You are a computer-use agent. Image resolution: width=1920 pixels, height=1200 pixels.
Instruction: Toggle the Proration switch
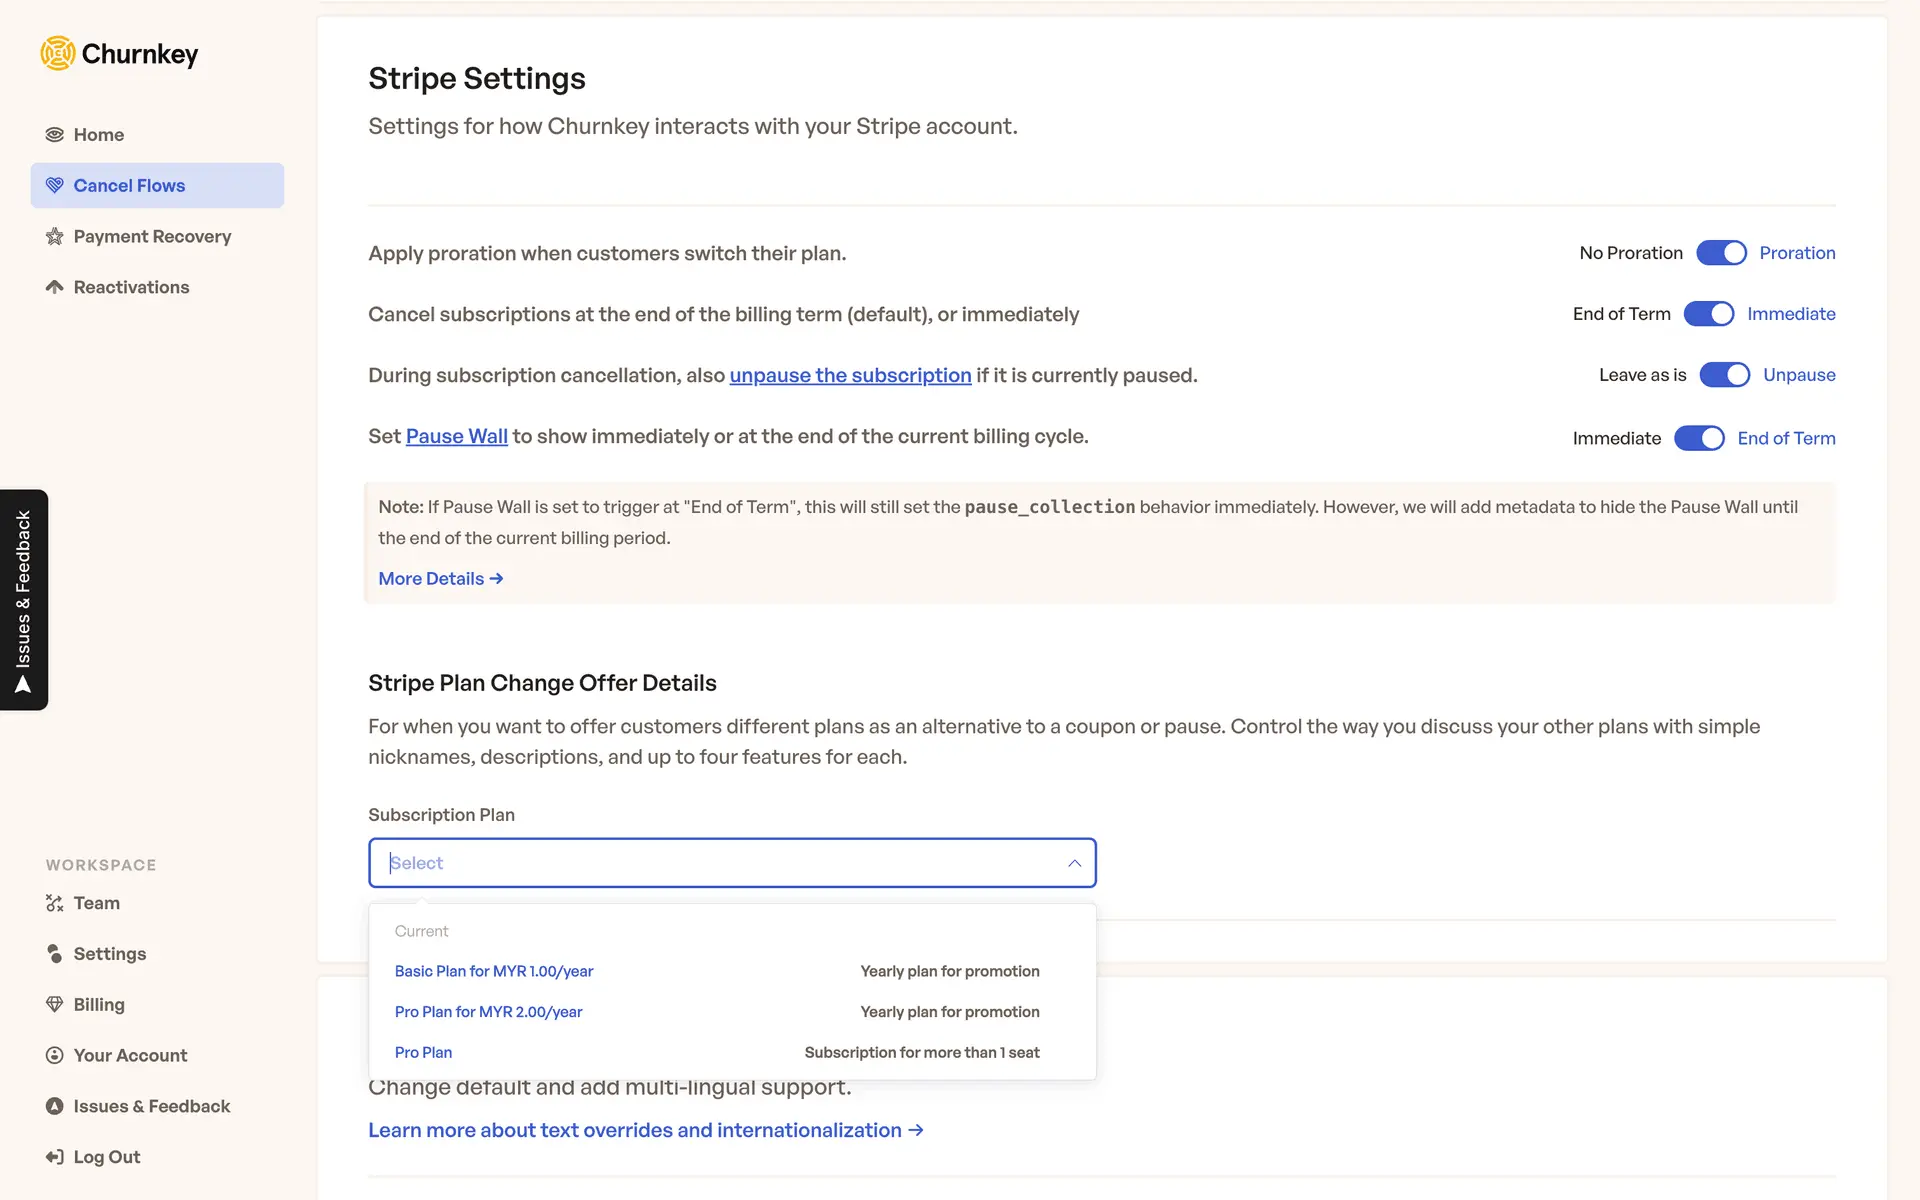coord(1720,253)
